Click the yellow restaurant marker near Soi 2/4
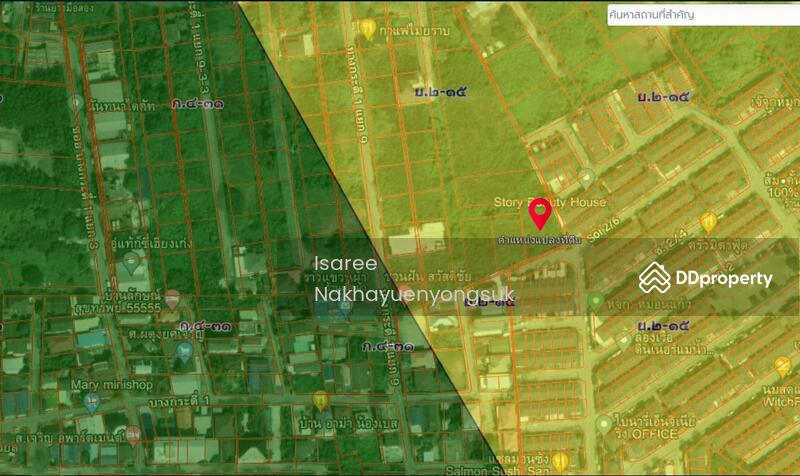800x476 pixels. (x=709, y=222)
